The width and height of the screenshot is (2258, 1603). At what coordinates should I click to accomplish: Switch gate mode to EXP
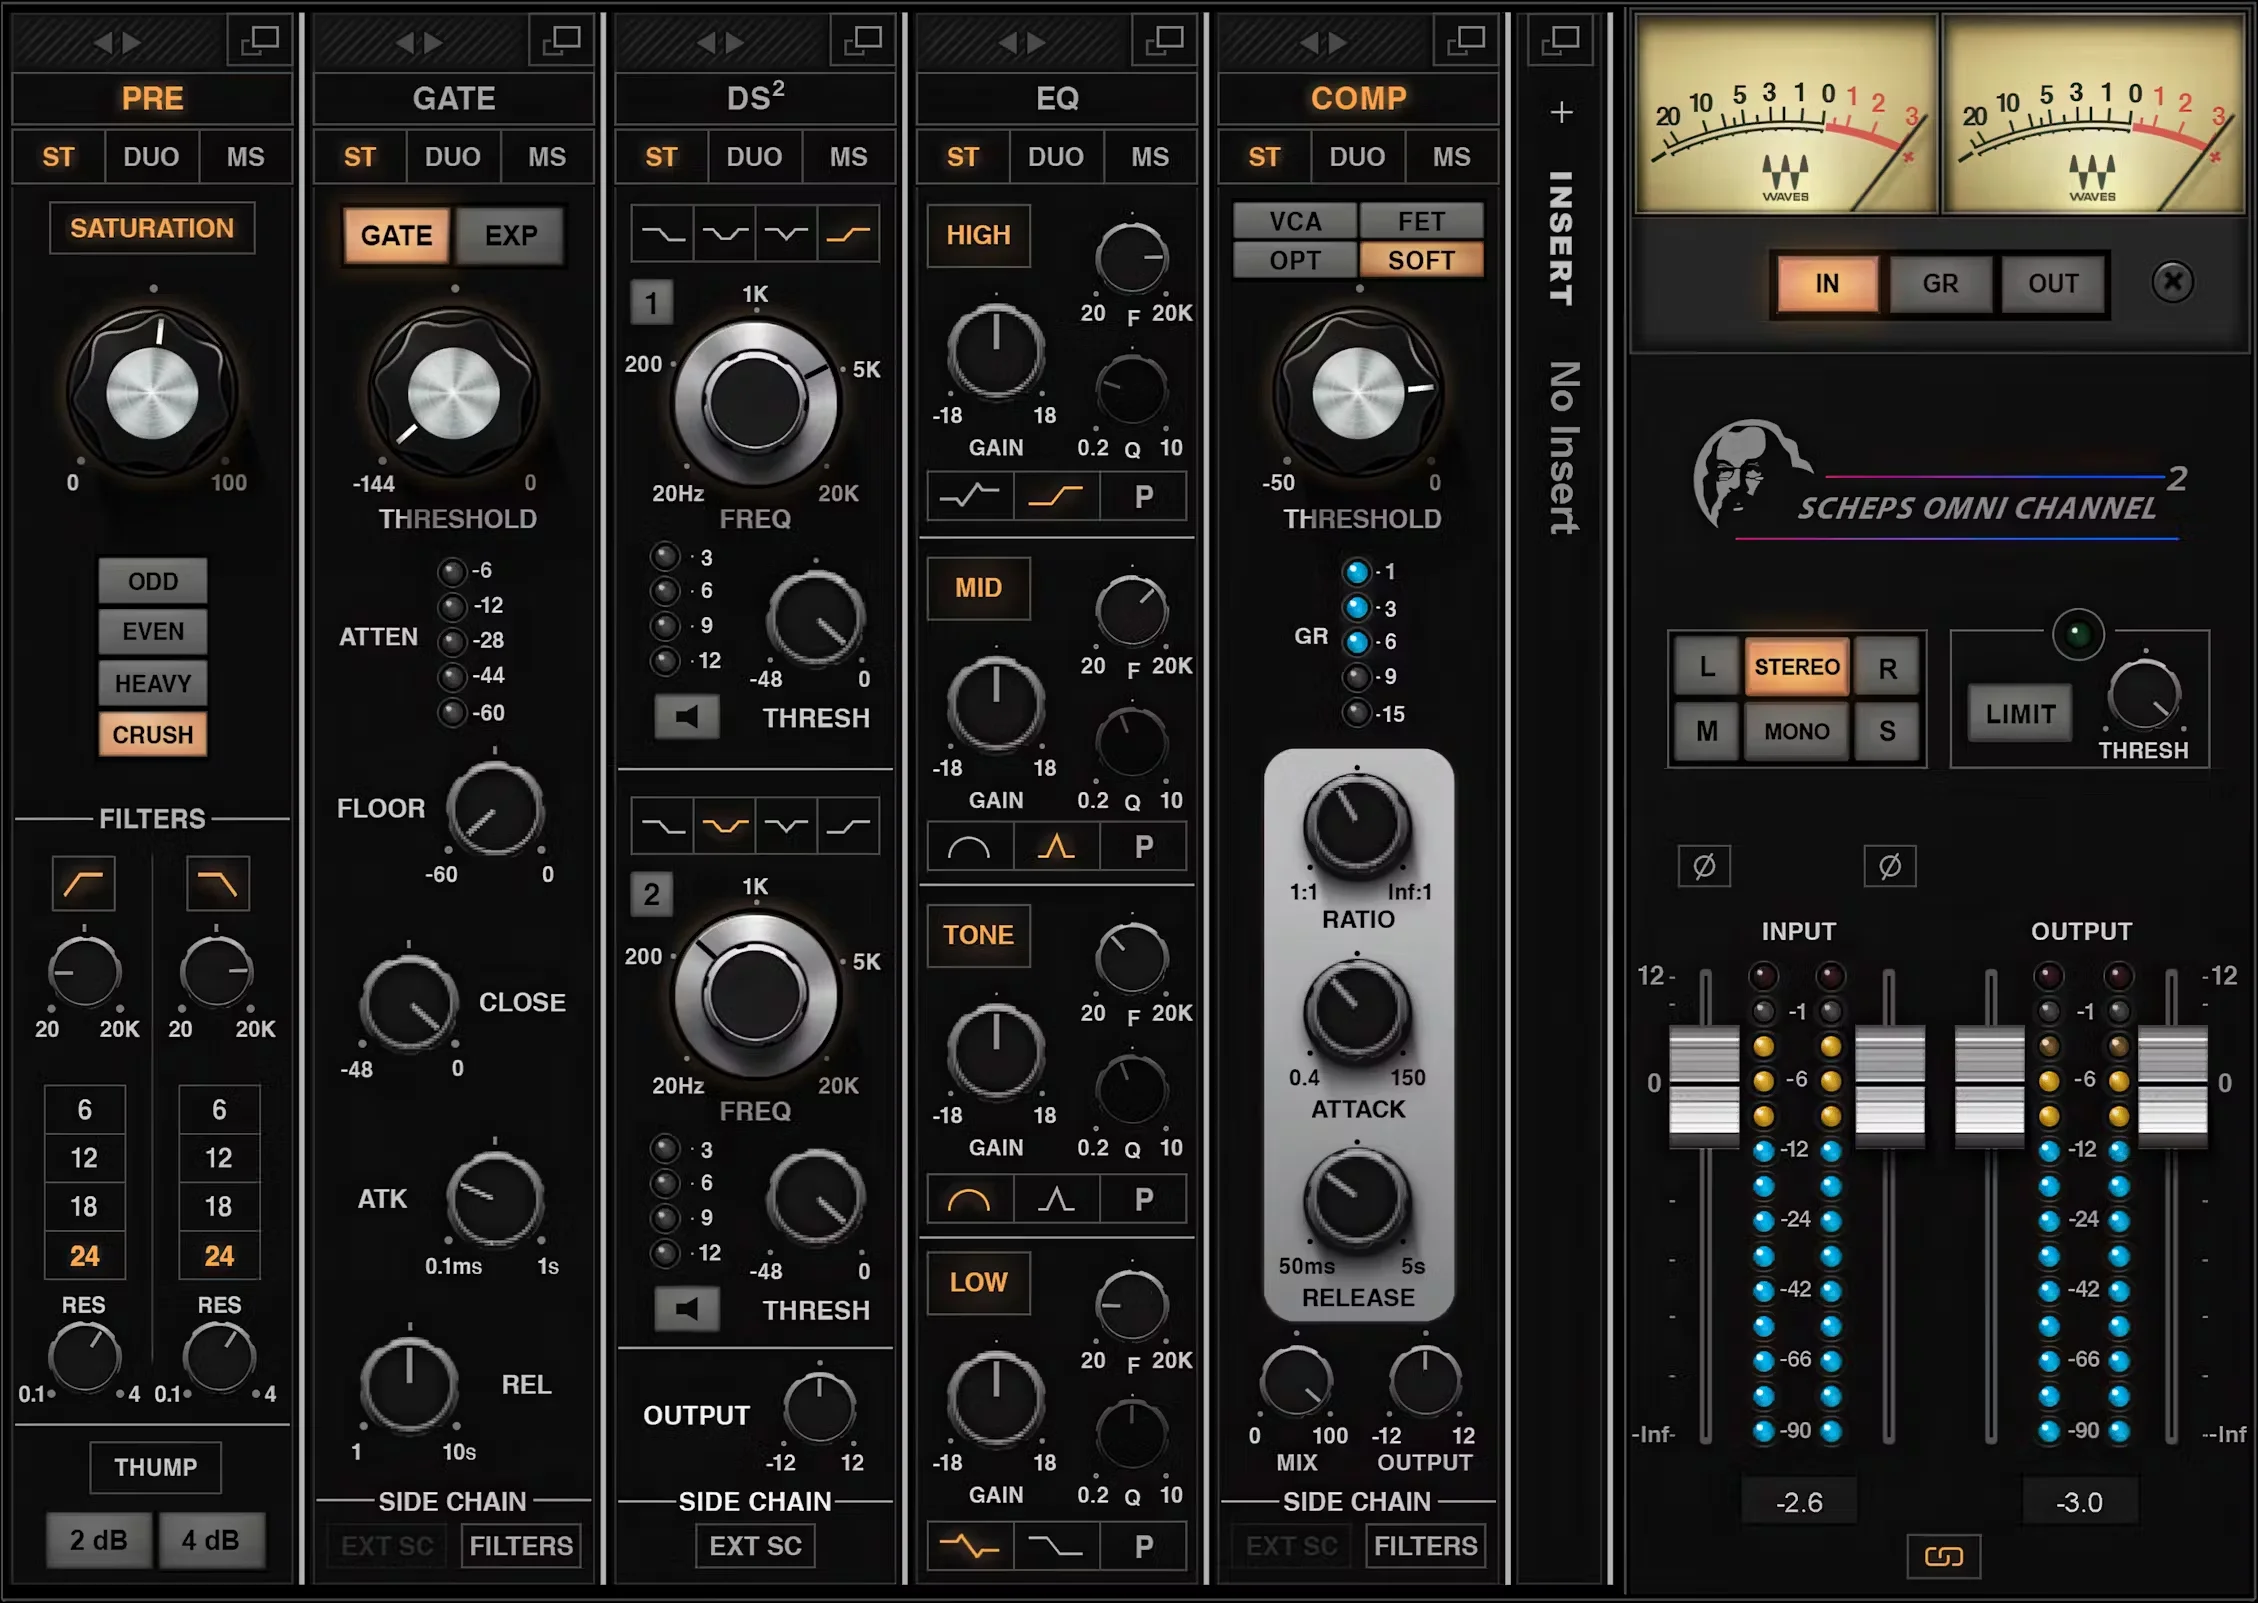coord(511,236)
